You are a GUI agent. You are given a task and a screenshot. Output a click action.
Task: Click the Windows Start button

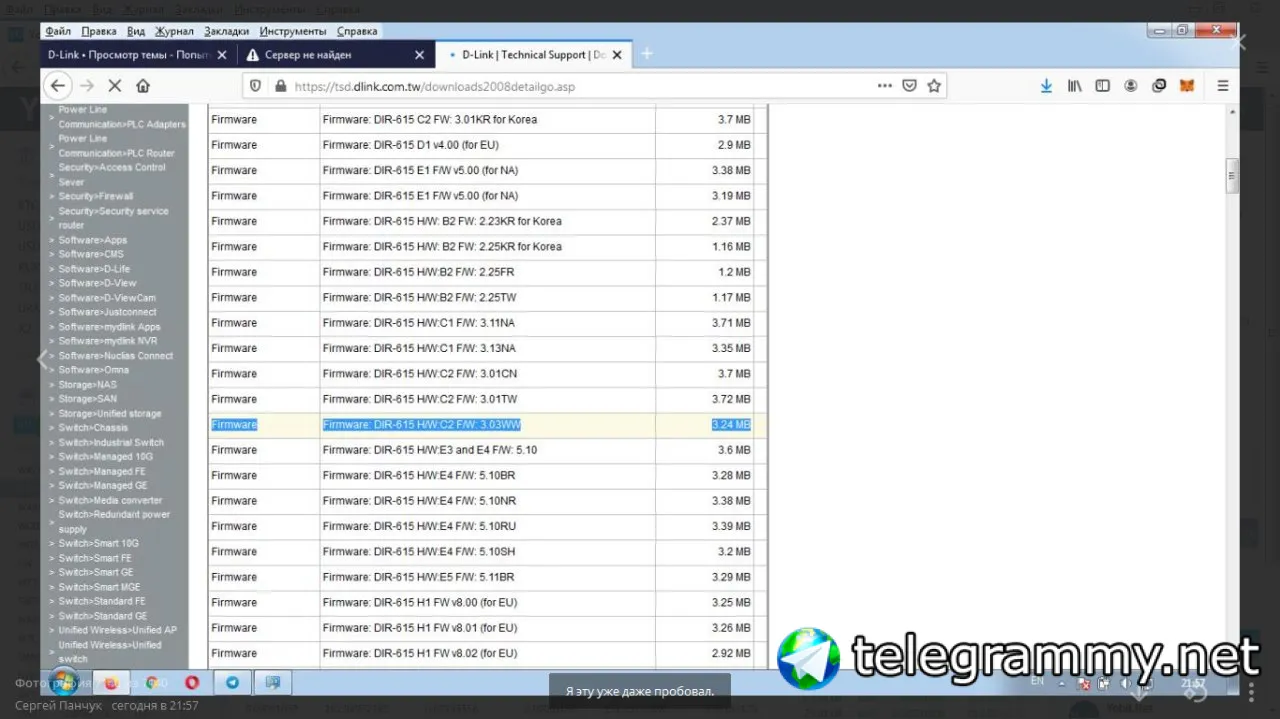pyautogui.click(x=63, y=683)
